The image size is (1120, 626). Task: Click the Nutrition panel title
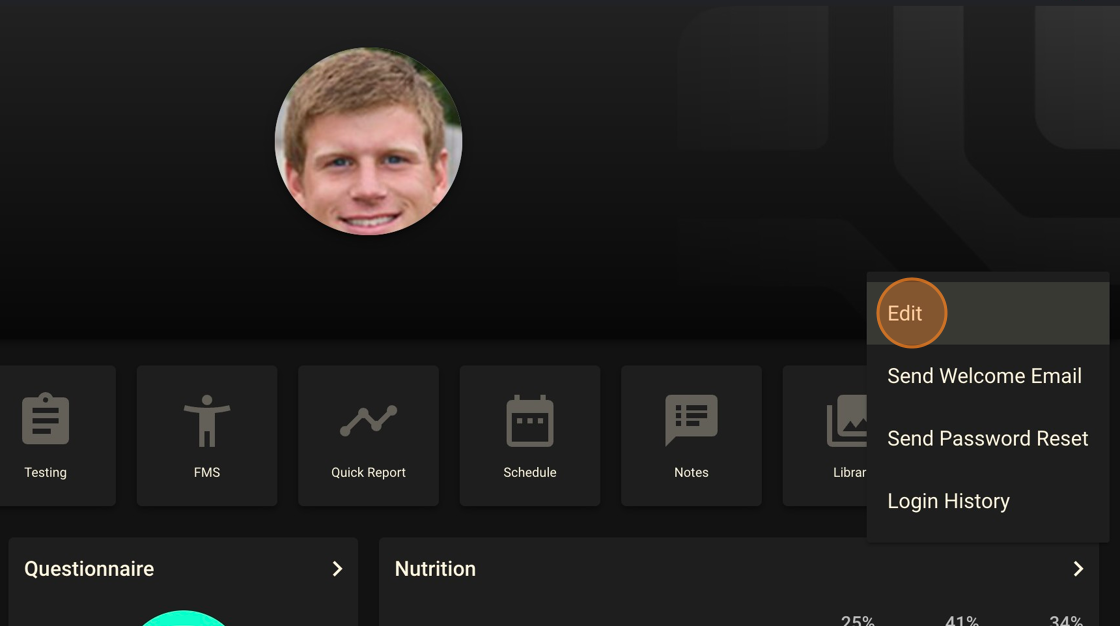(x=435, y=568)
